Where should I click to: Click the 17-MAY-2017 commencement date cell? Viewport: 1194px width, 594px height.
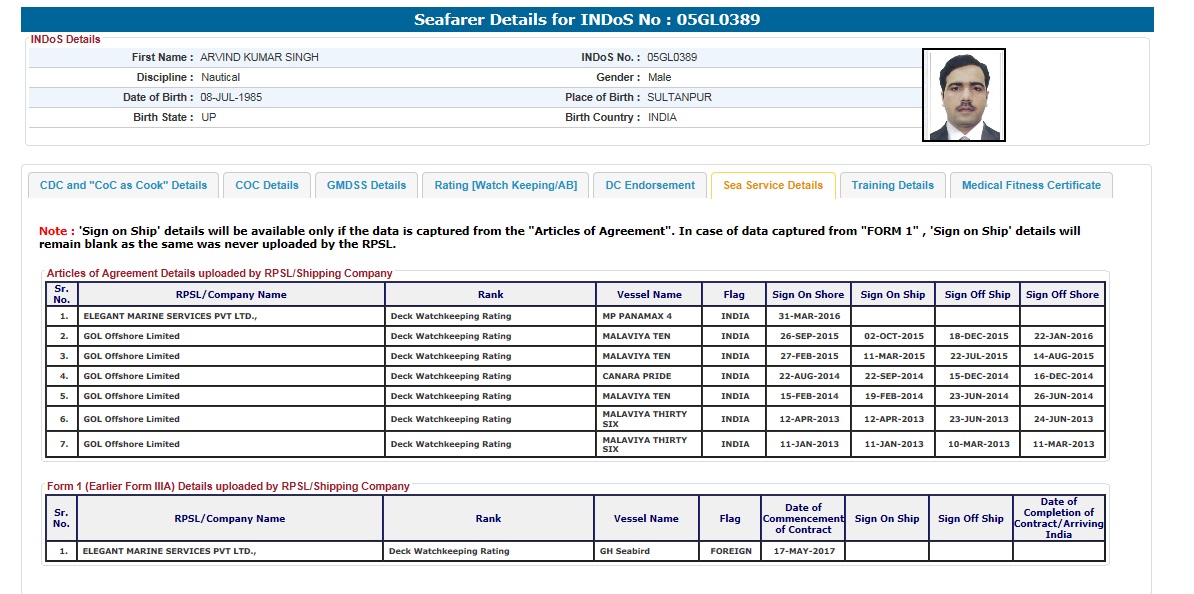[803, 551]
